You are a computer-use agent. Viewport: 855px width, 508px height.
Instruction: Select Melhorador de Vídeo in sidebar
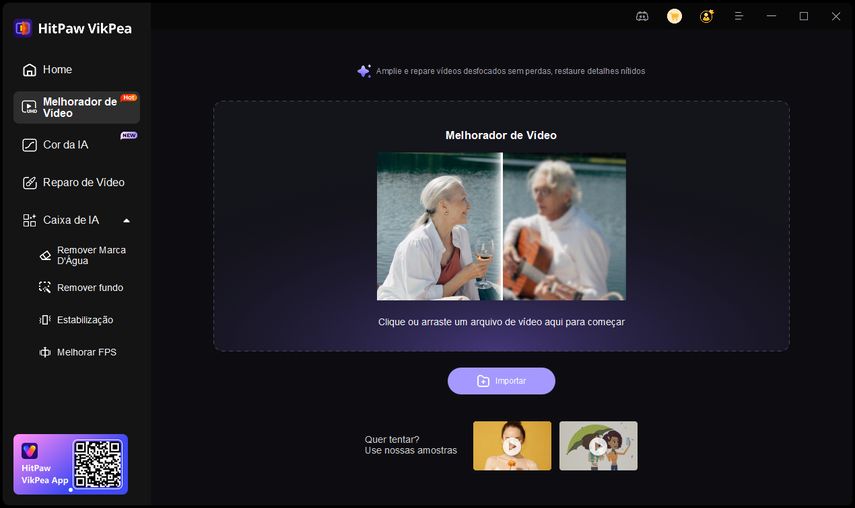(77, 107)
